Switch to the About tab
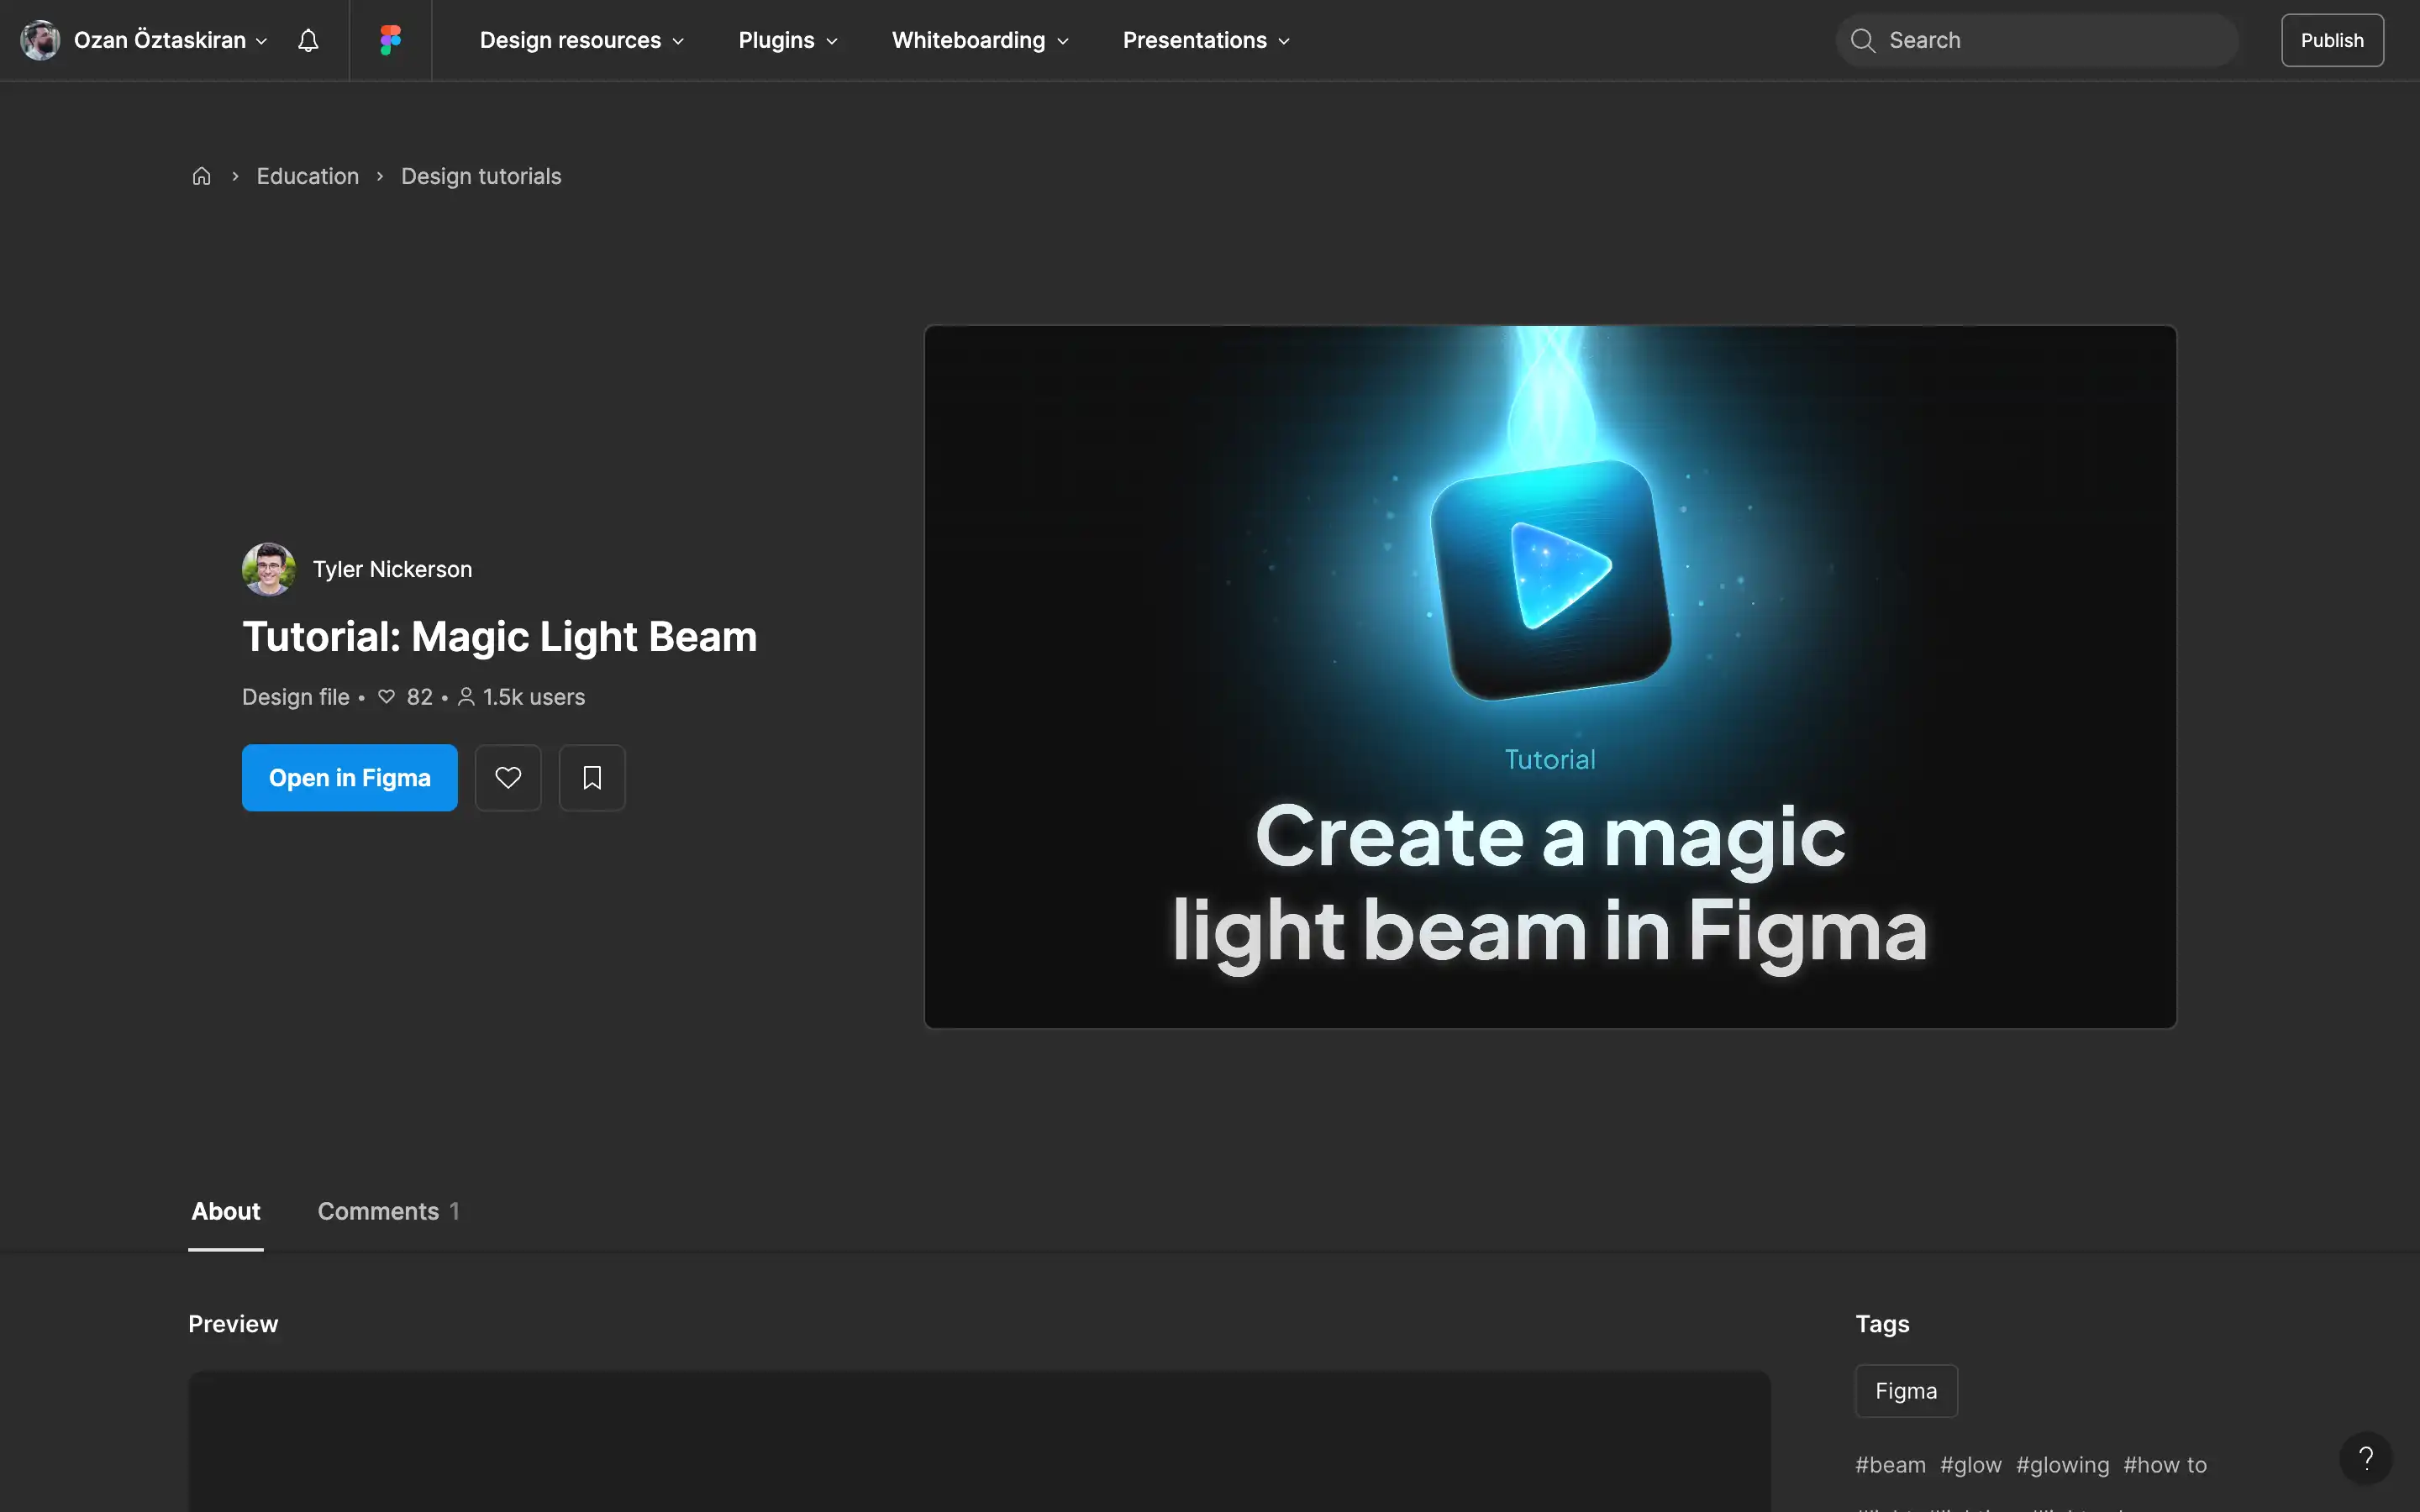Screen dimensions: 2420x1512 coord(226,1211)
